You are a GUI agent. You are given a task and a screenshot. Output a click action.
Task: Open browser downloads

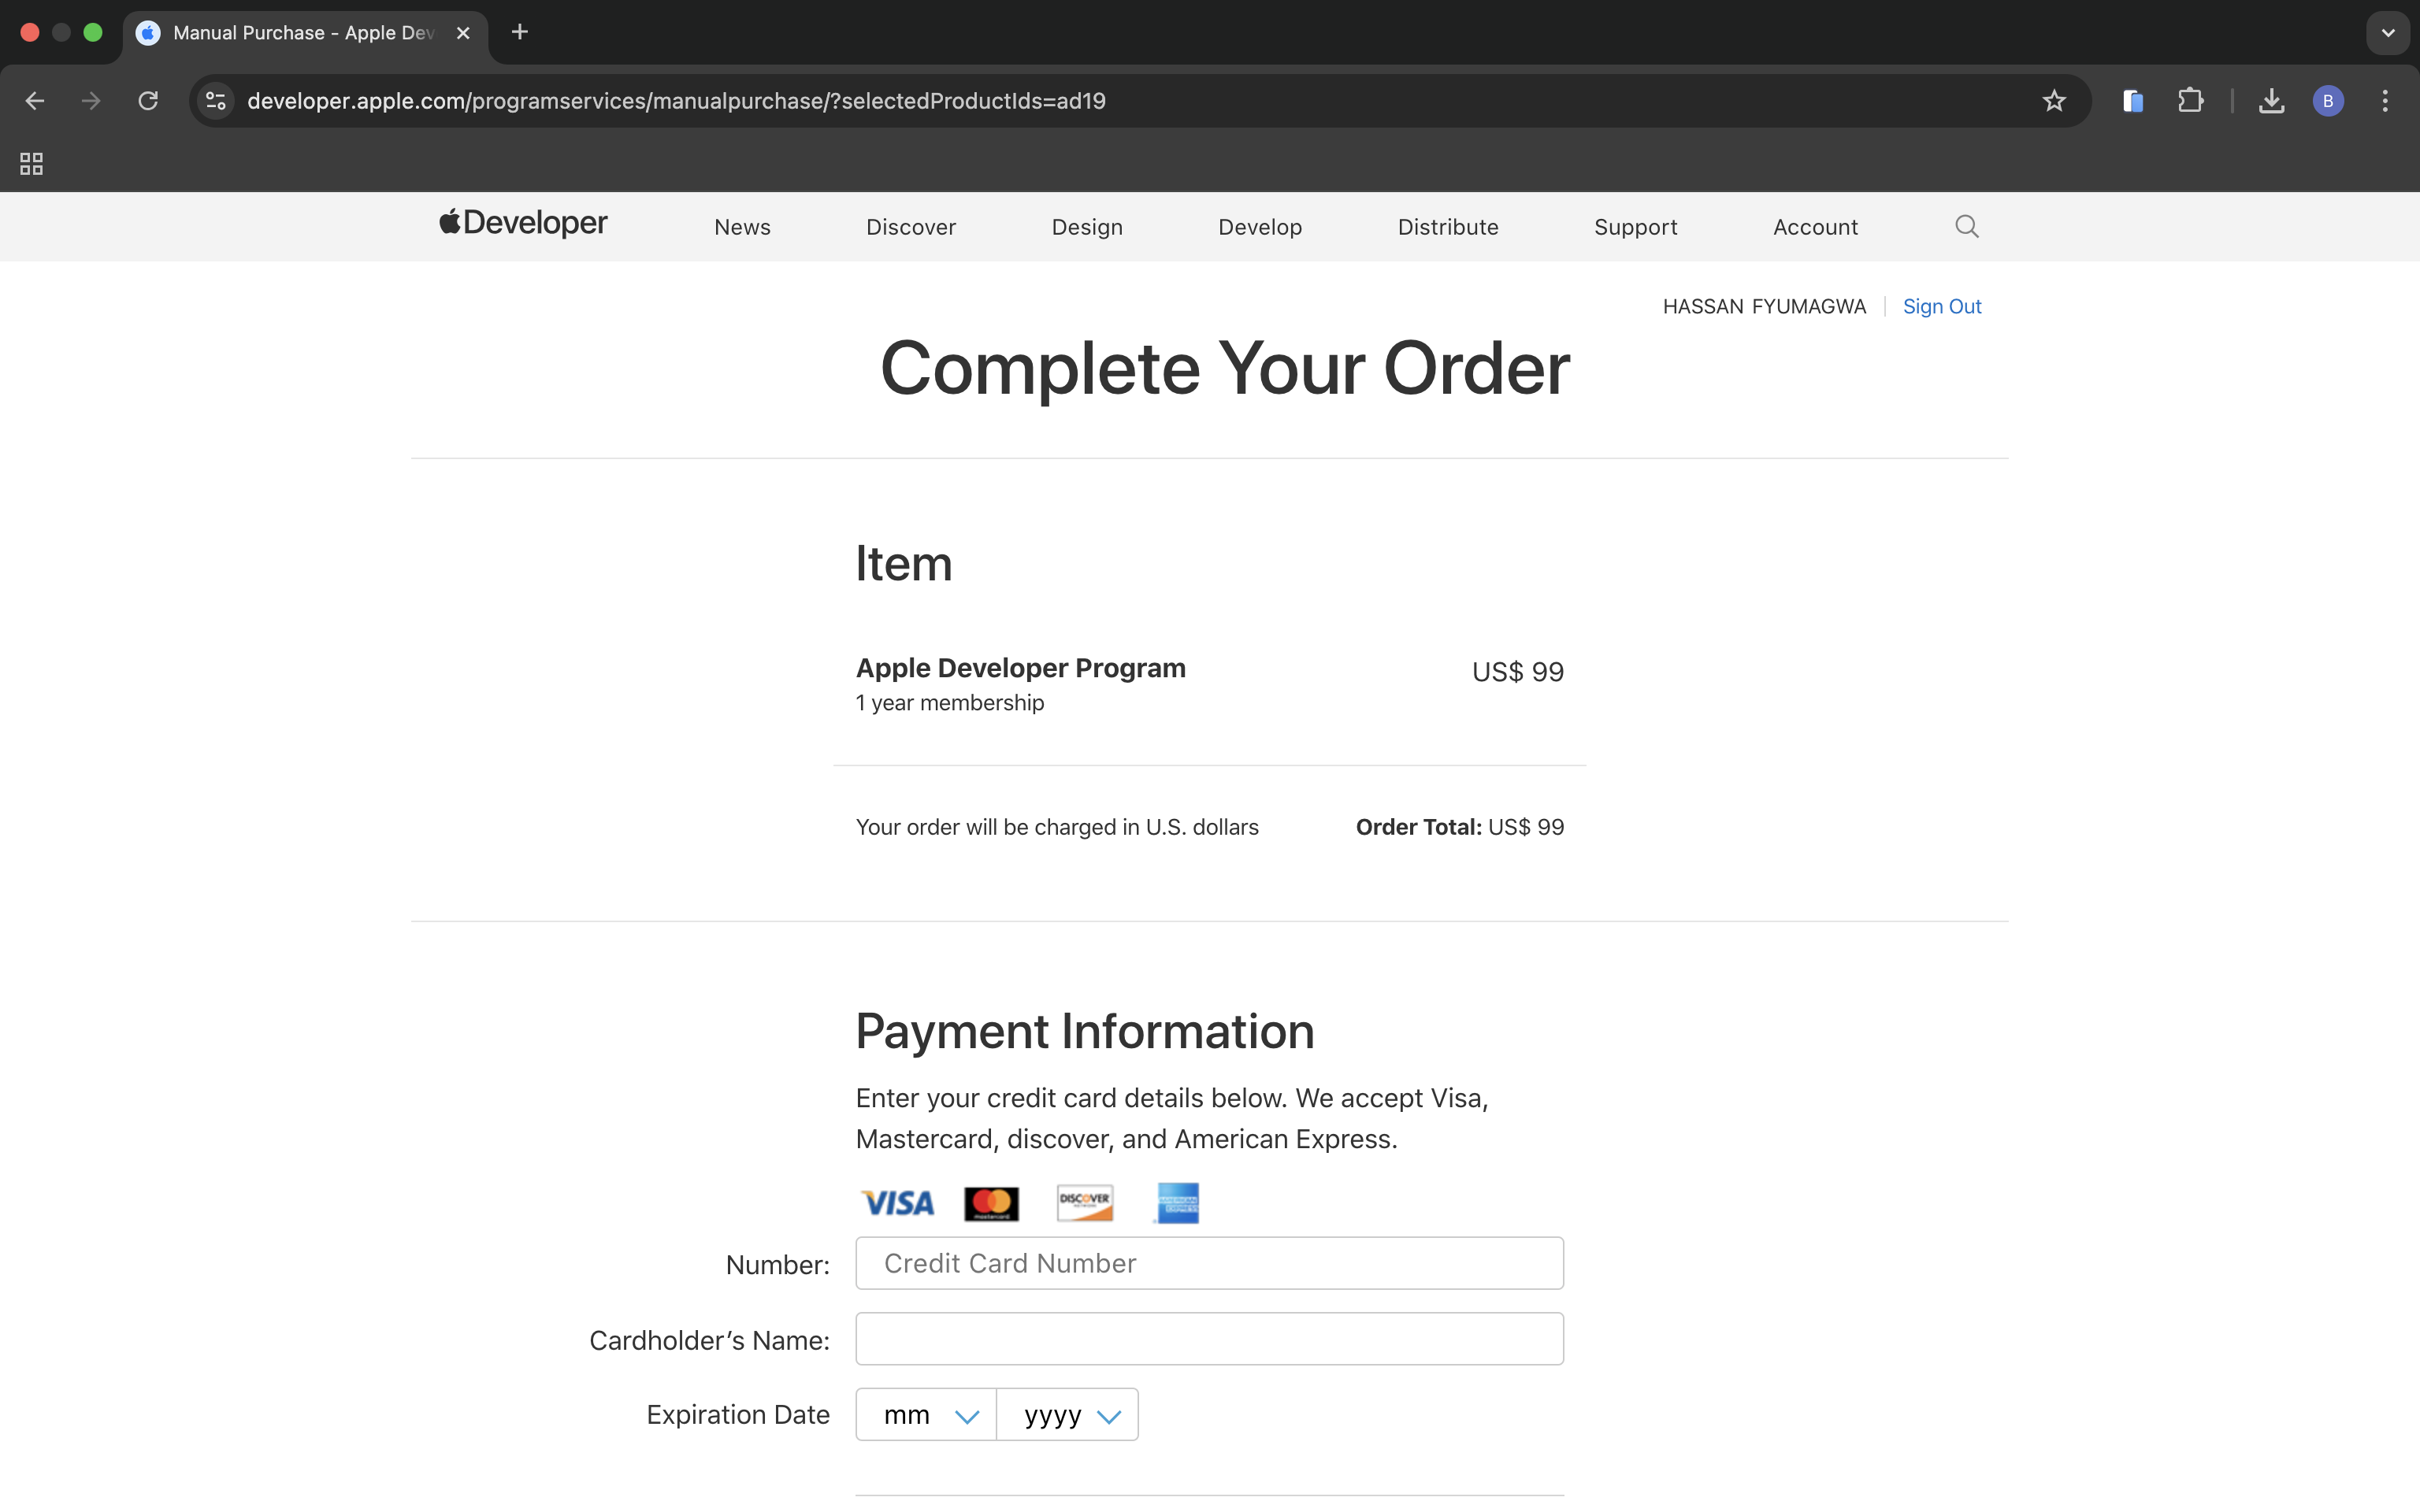tap(2272, 101)
